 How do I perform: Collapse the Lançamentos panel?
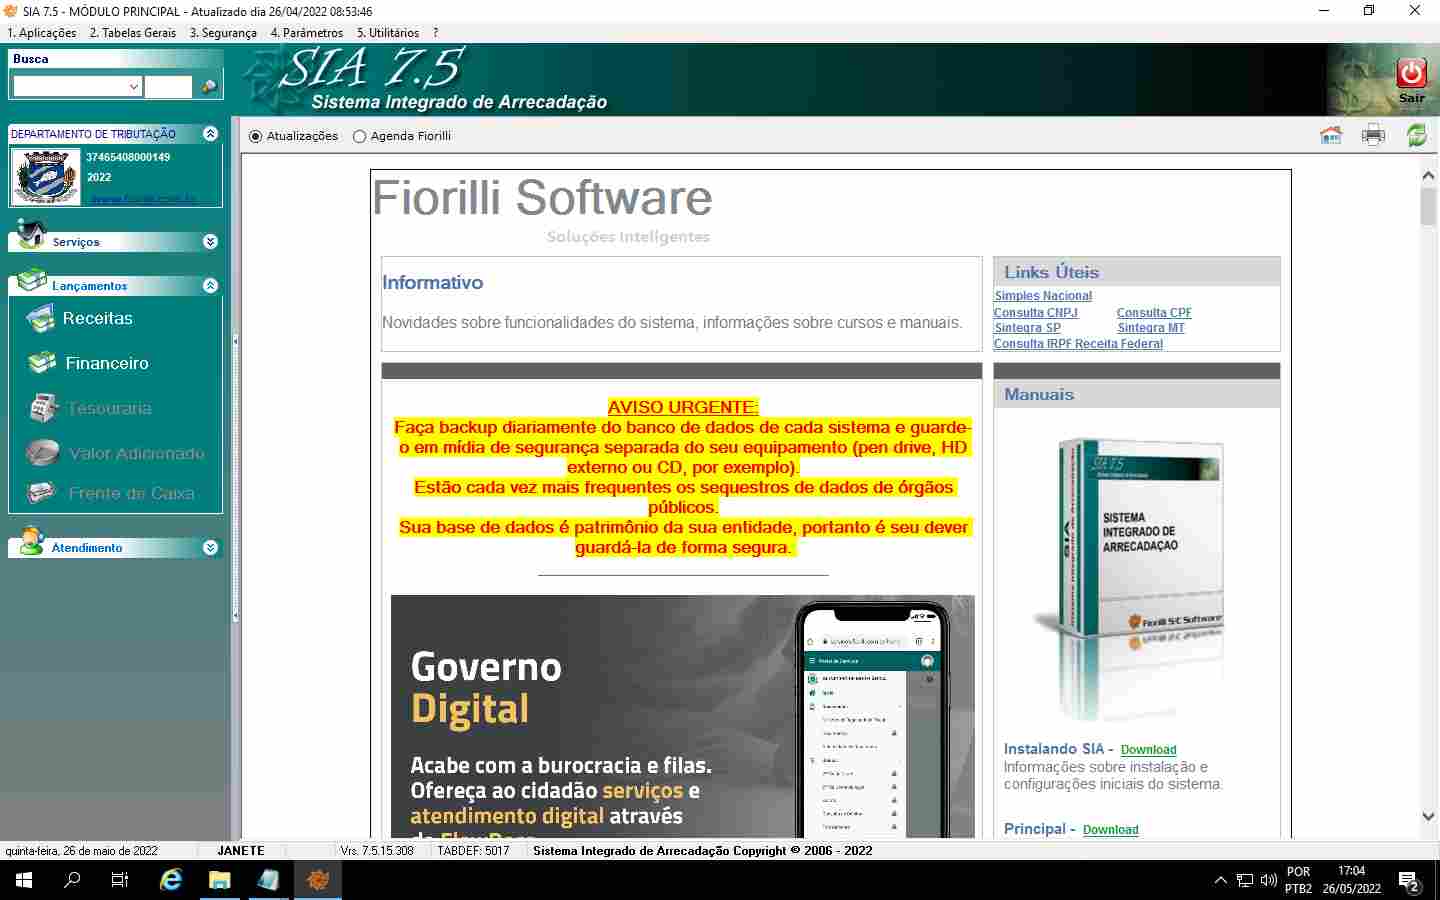click(x=210, y=286)
